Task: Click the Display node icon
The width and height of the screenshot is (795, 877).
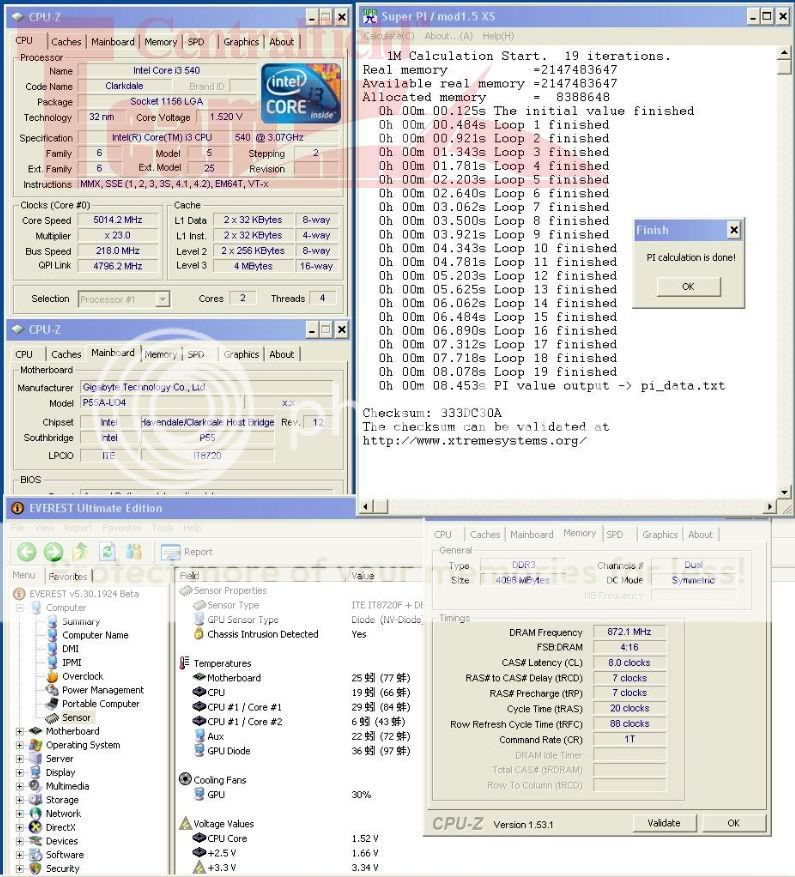Action: 36,772
